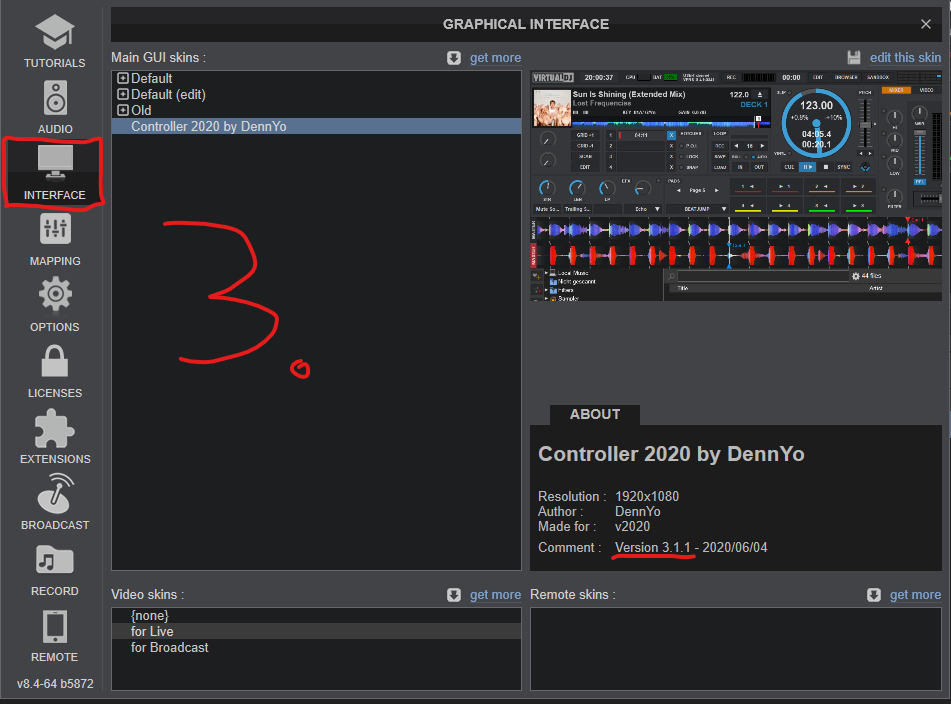Open the Audio settings section

pyautogui.click(x=55, y=107)
